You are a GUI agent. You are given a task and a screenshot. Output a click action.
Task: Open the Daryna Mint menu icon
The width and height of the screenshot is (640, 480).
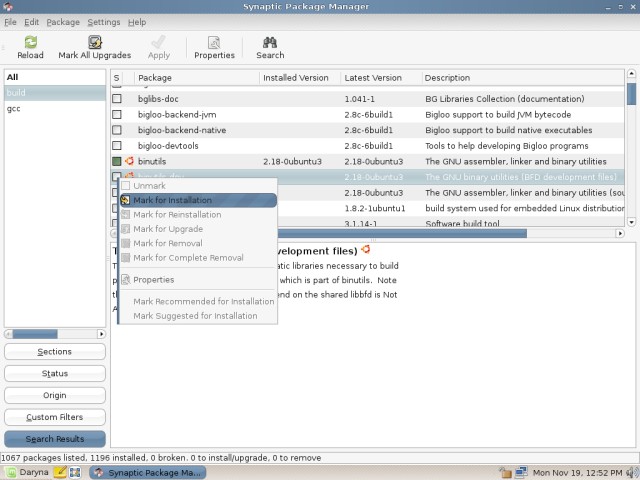[11, 472]
